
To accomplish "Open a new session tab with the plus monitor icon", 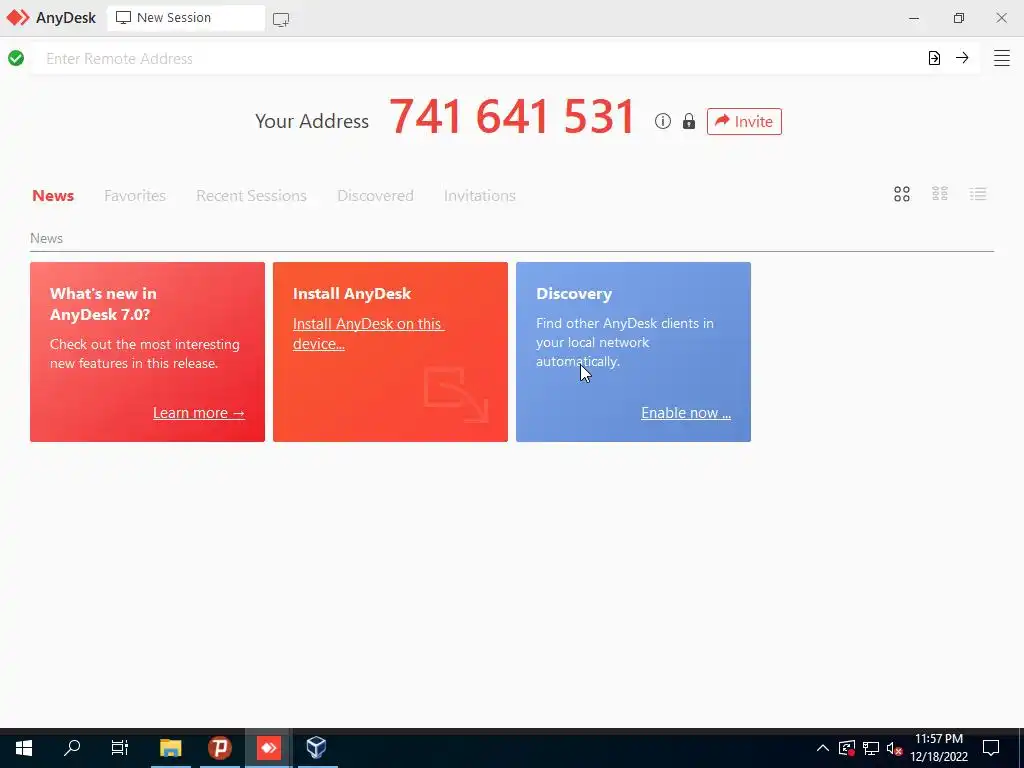I will click(281, 19).
